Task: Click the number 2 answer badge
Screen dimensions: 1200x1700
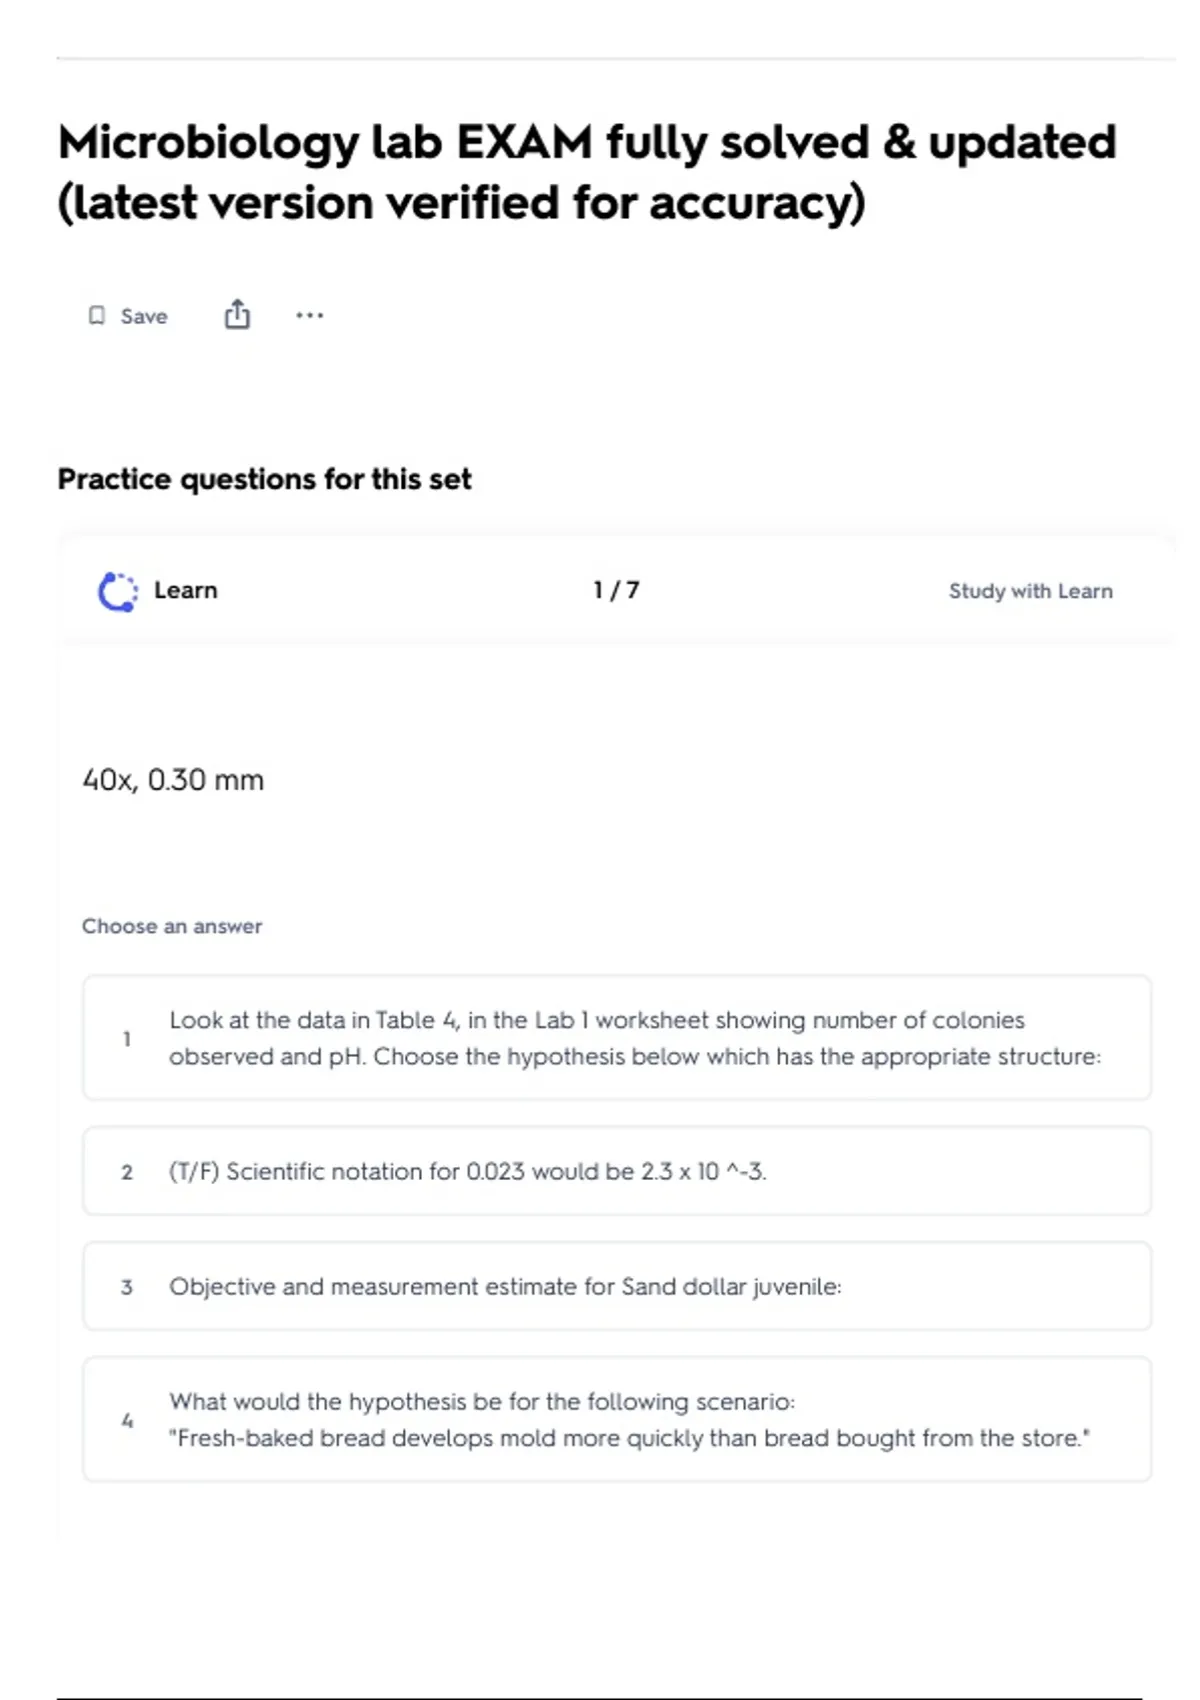Action: (127, 1172)
